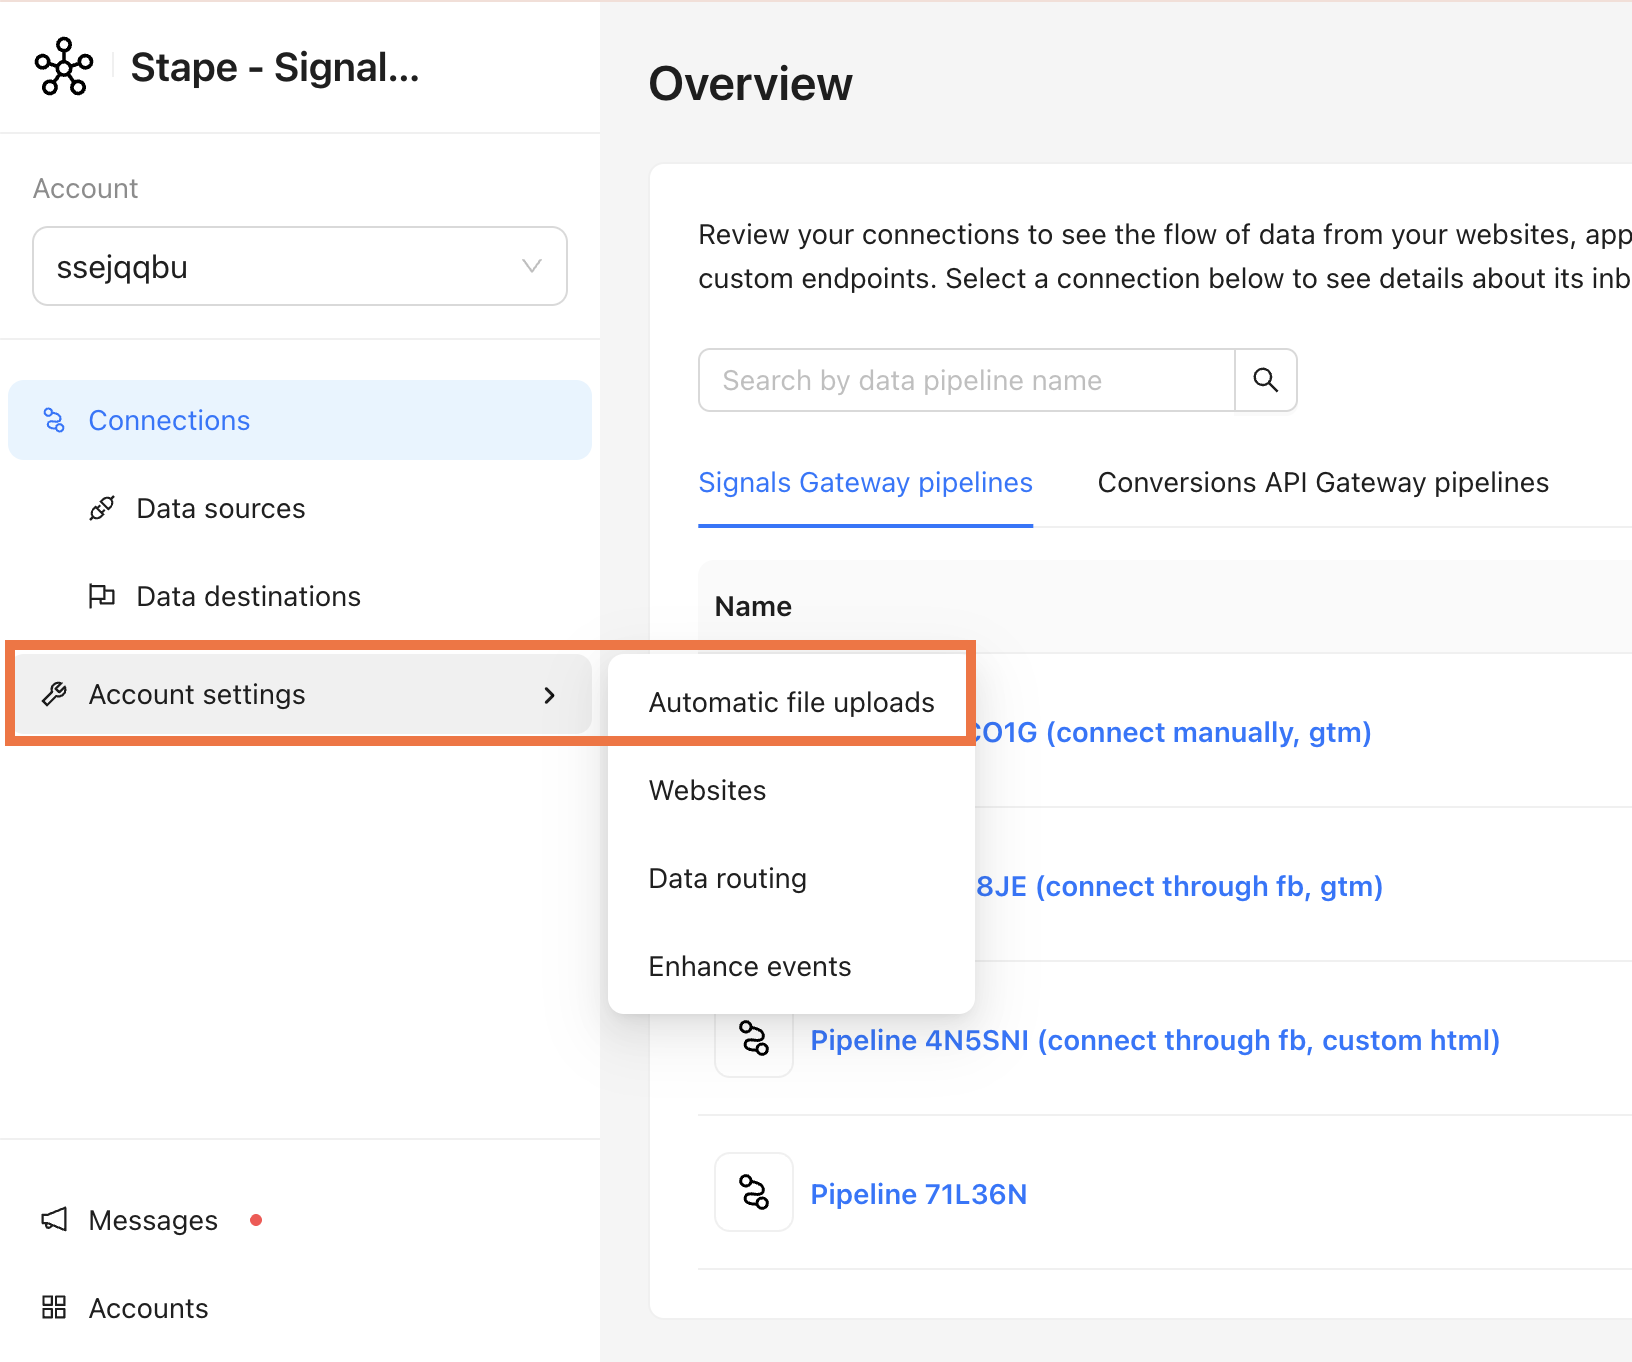Click the Data destinations flag icon

[x=102, y=597]
